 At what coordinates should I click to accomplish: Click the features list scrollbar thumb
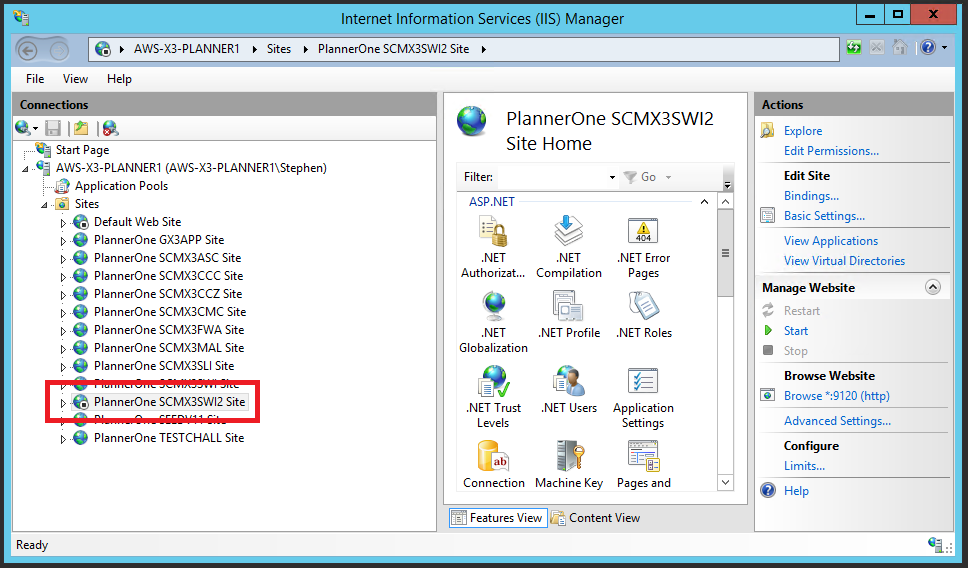(725, 253)
